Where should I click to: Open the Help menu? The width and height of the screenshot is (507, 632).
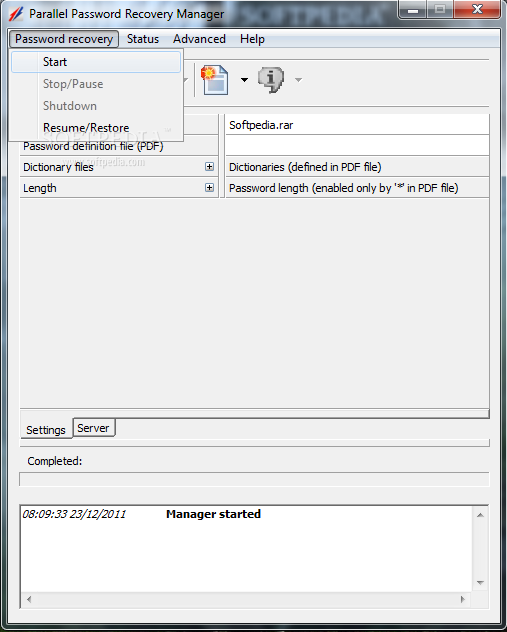pyautogui.click(x=252, y=39)
